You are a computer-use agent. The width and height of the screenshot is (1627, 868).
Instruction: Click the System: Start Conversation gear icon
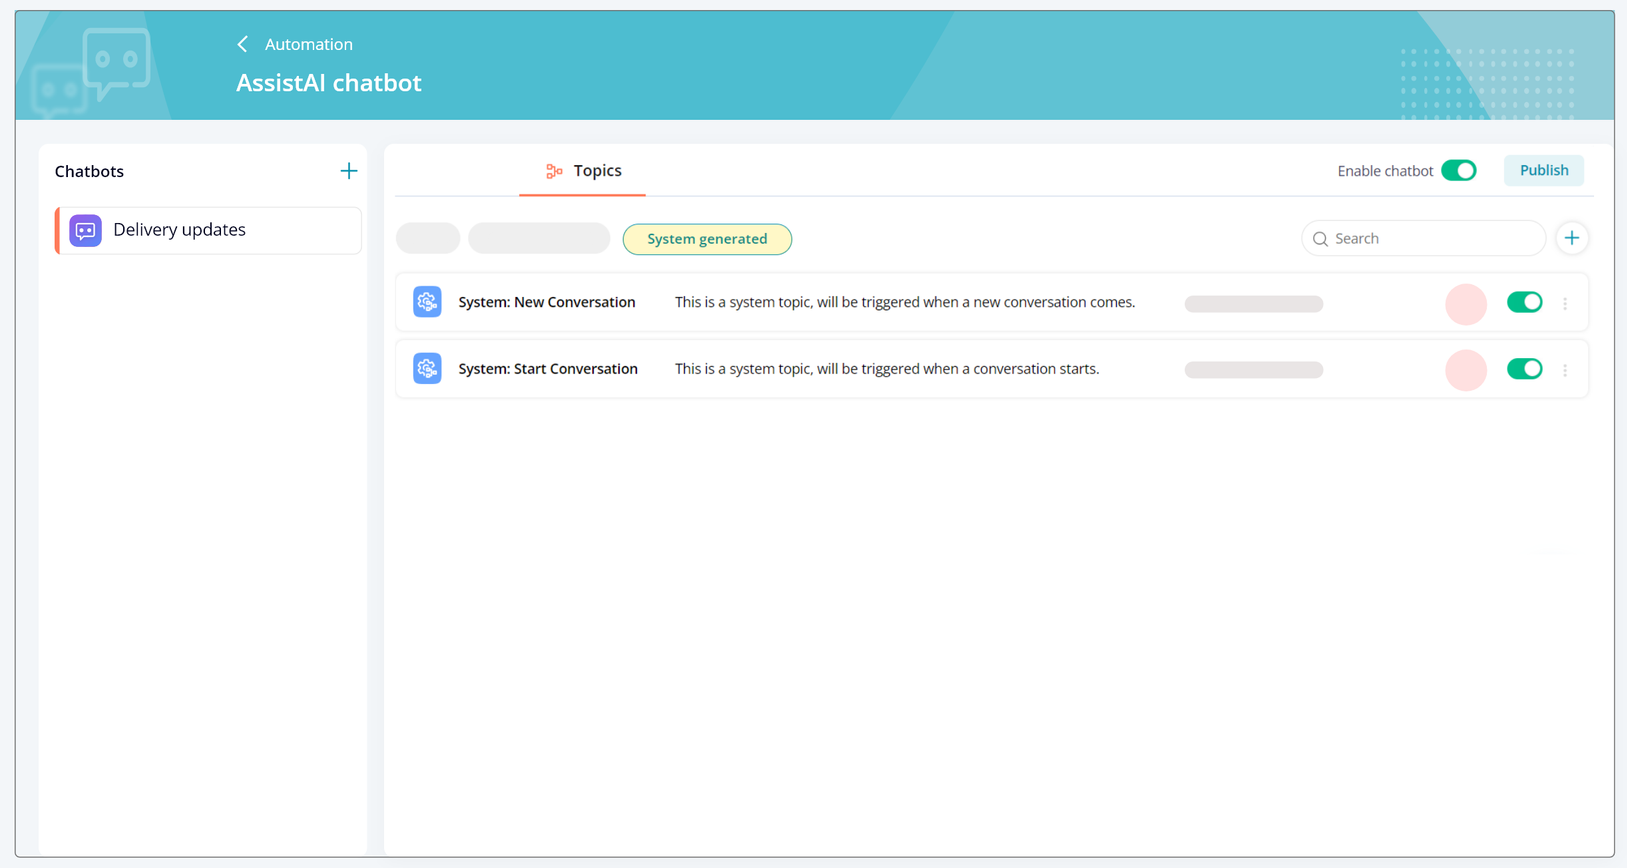tap(427, 369)
